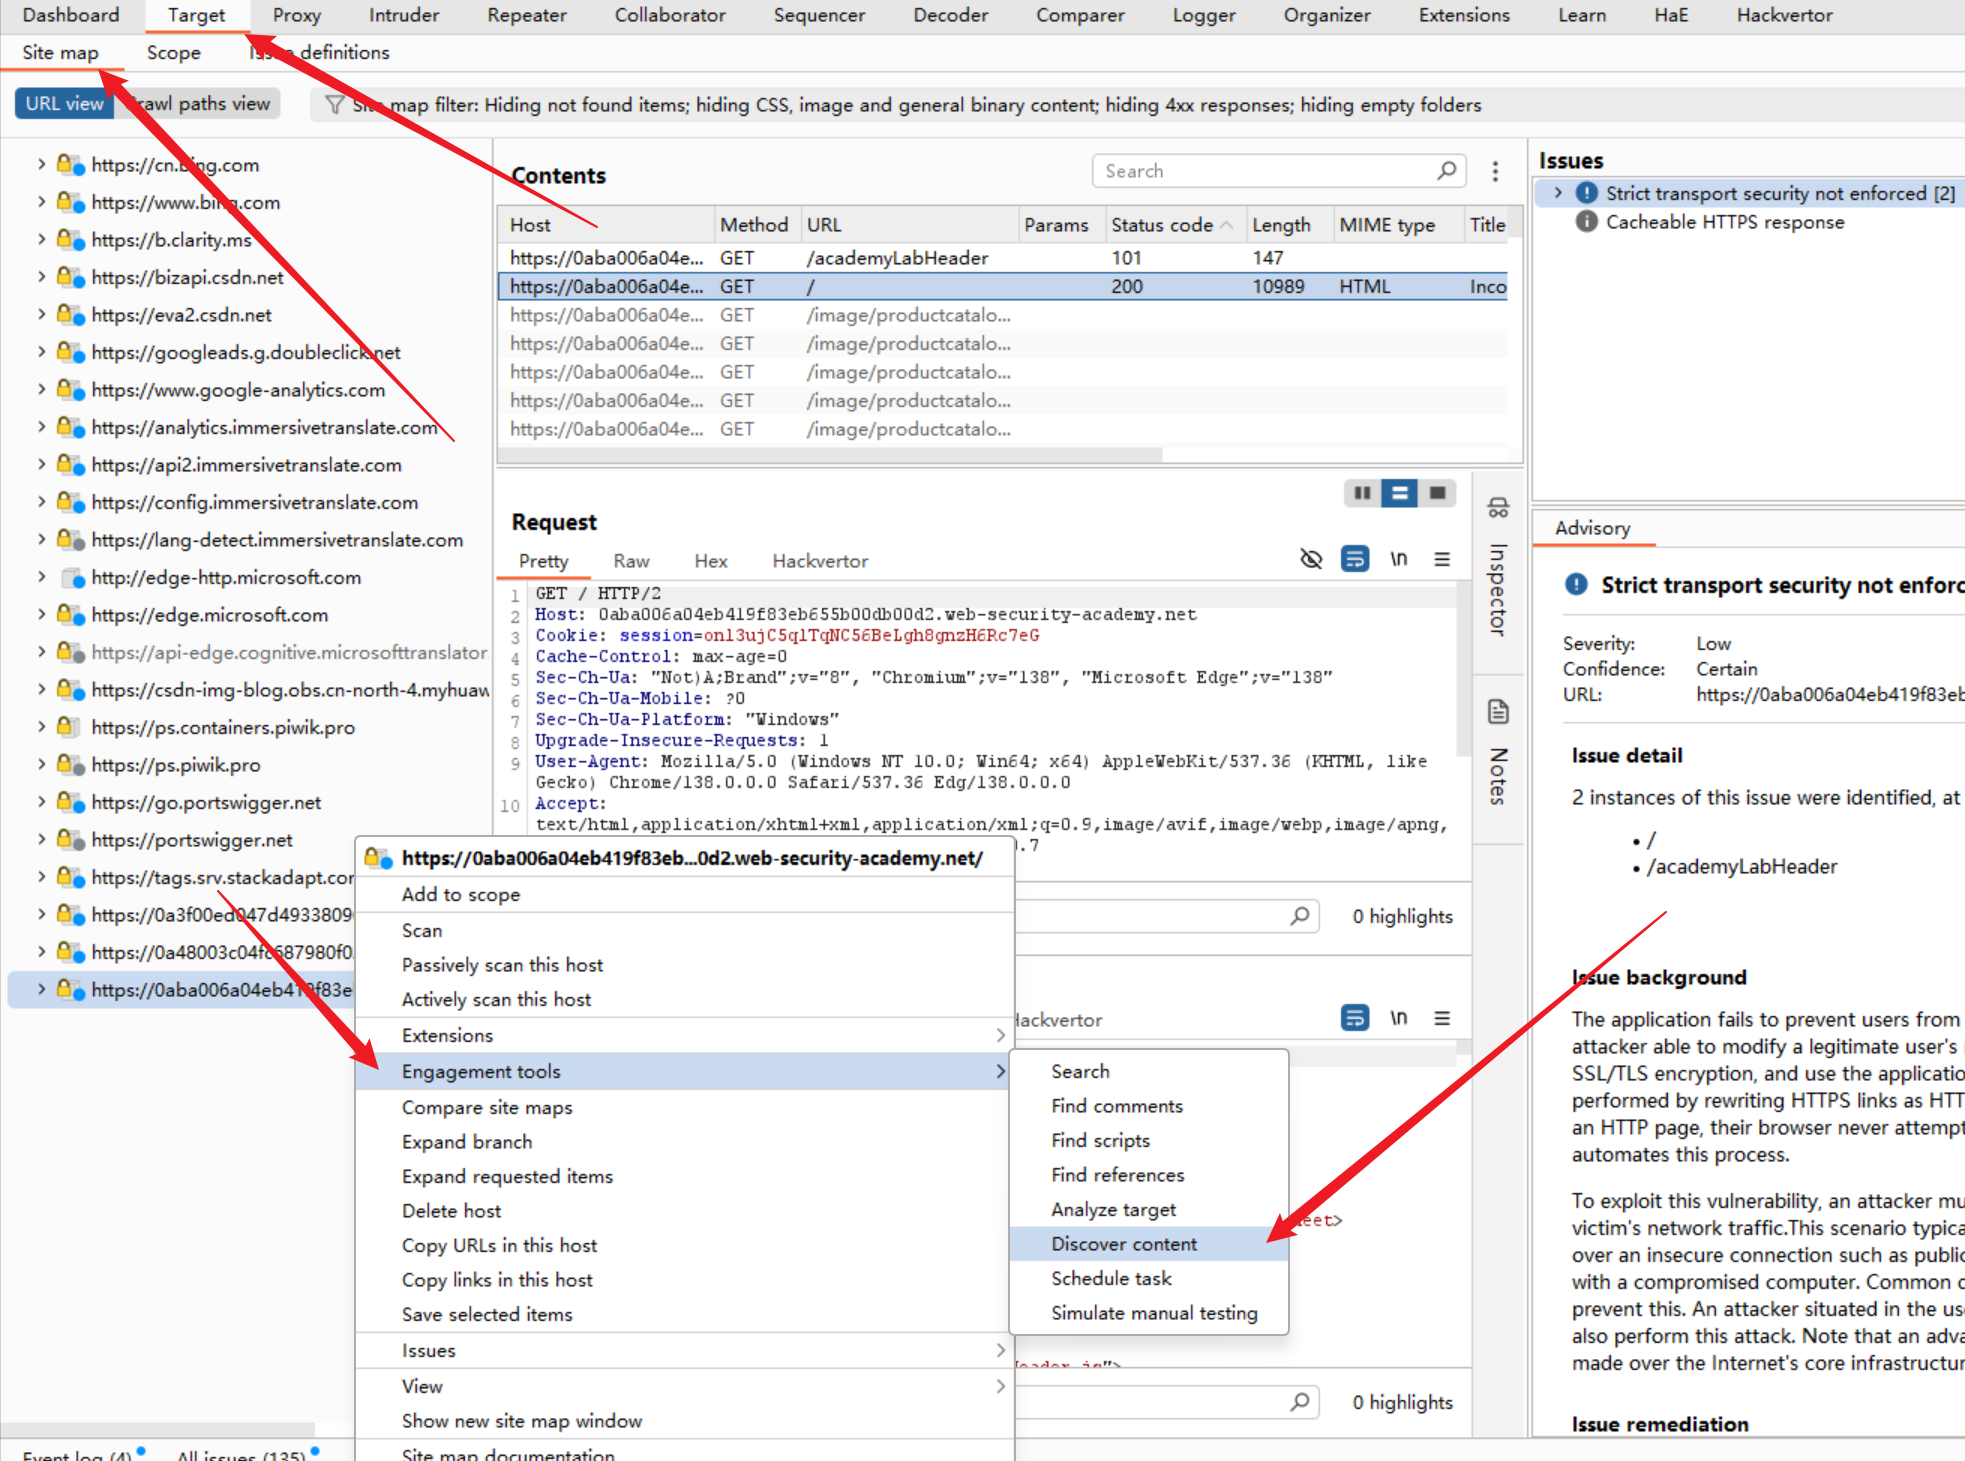Screen dimensions: 1965x1461
Task: Click the site map filter funnel icon
Action: 335,105
